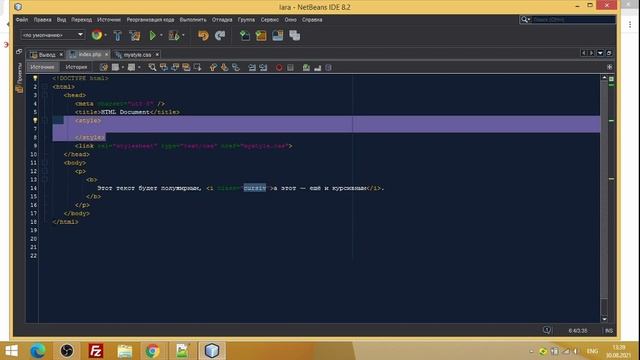Click the gray Redo arrow
The width and height of the screenshot is (640, 360).
[220, 36]
